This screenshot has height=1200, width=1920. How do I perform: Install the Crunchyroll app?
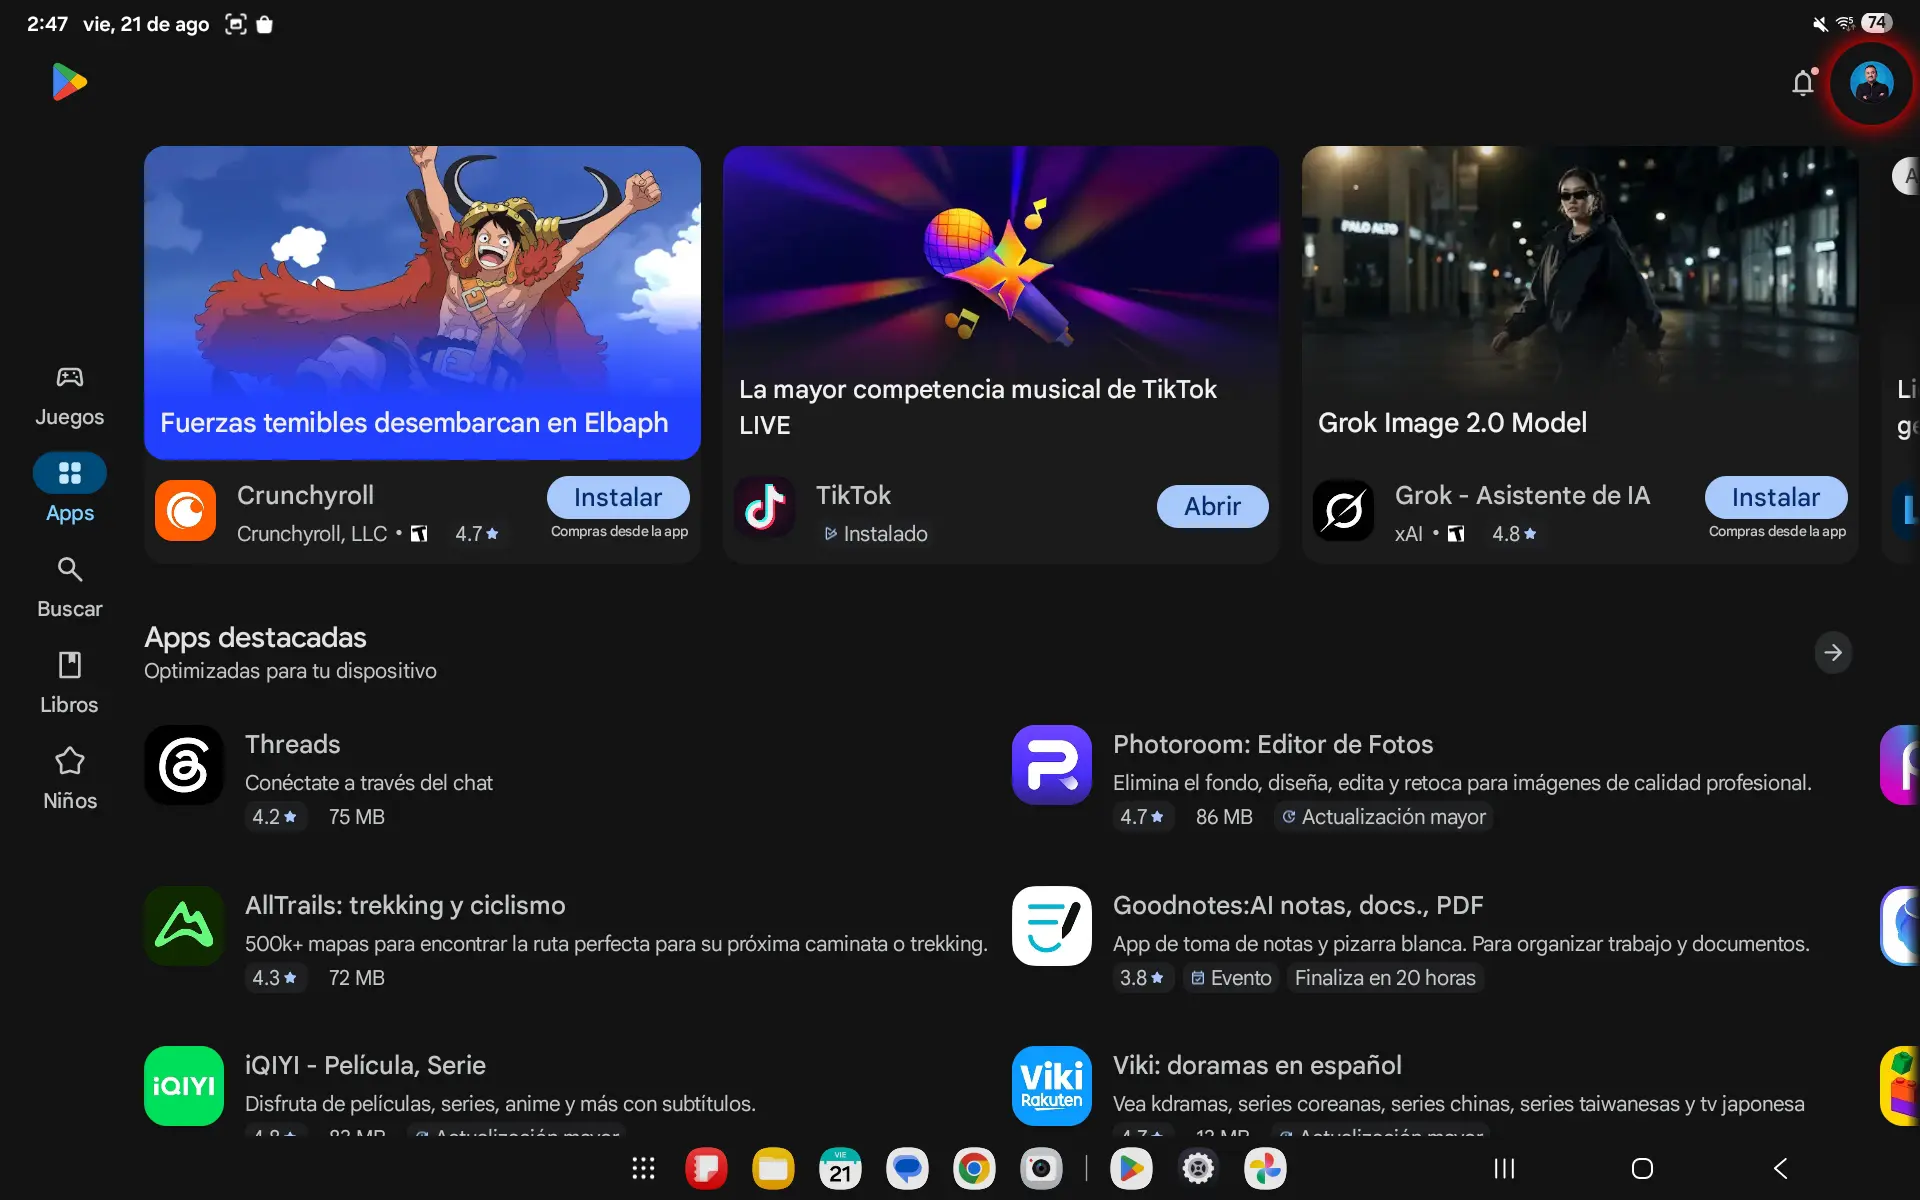tap(618, 497)
